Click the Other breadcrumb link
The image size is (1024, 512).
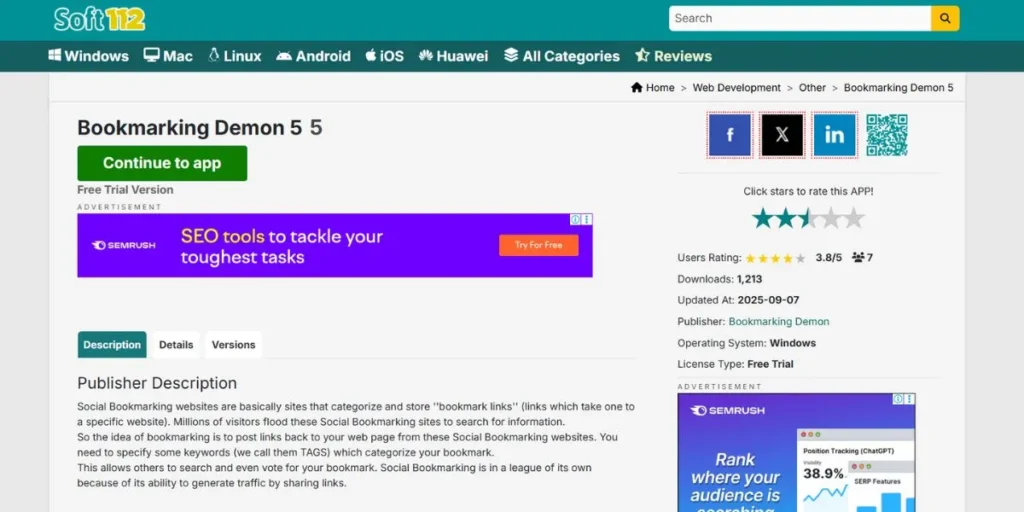click(x=812, y=88)
